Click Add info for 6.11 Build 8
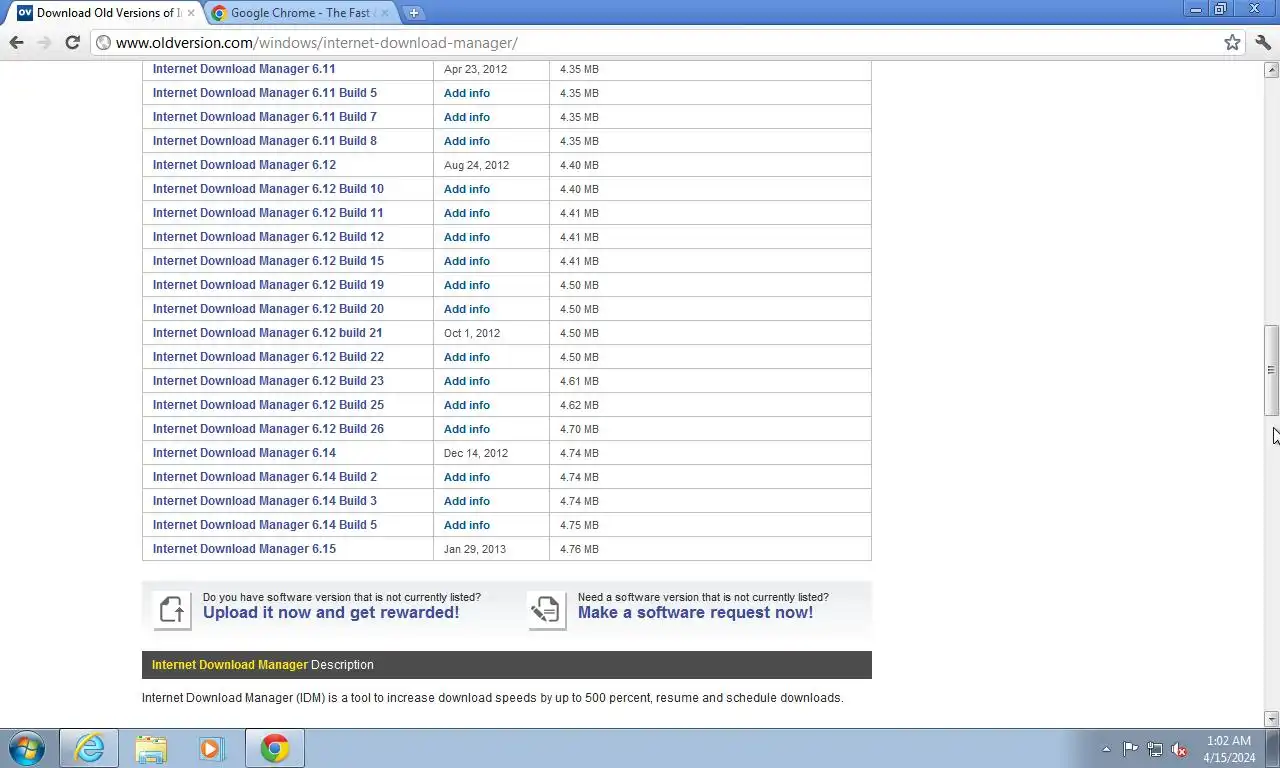The width and height of the screenshot is (1280, 768). tap(467, 141)
